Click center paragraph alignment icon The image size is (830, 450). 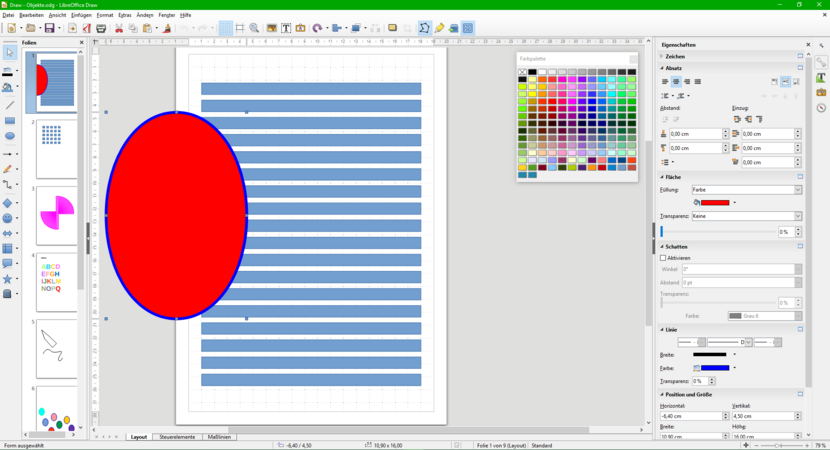coord(676,81)
